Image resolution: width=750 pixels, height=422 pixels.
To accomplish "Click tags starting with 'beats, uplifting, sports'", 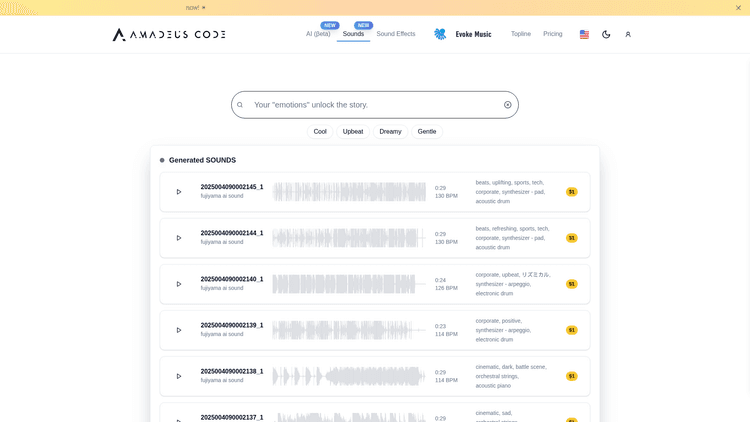I will [510, 192].
